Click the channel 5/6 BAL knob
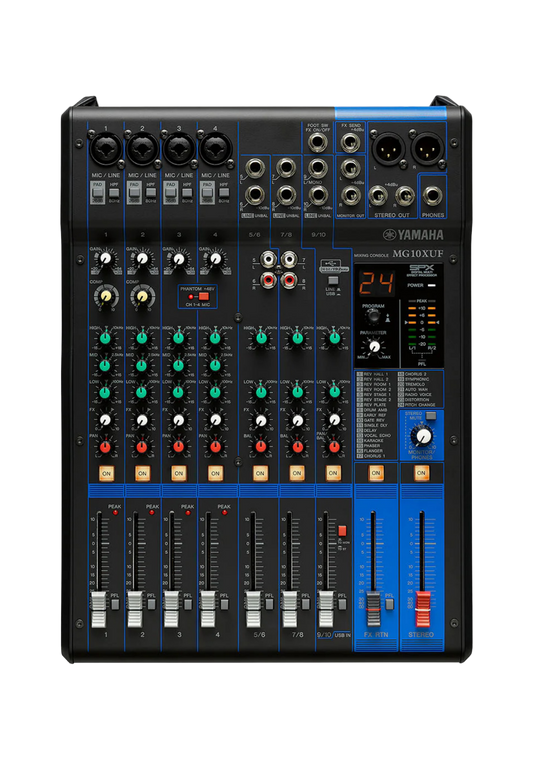Viewport: 533px width, 759px height. tap(261, 446)
